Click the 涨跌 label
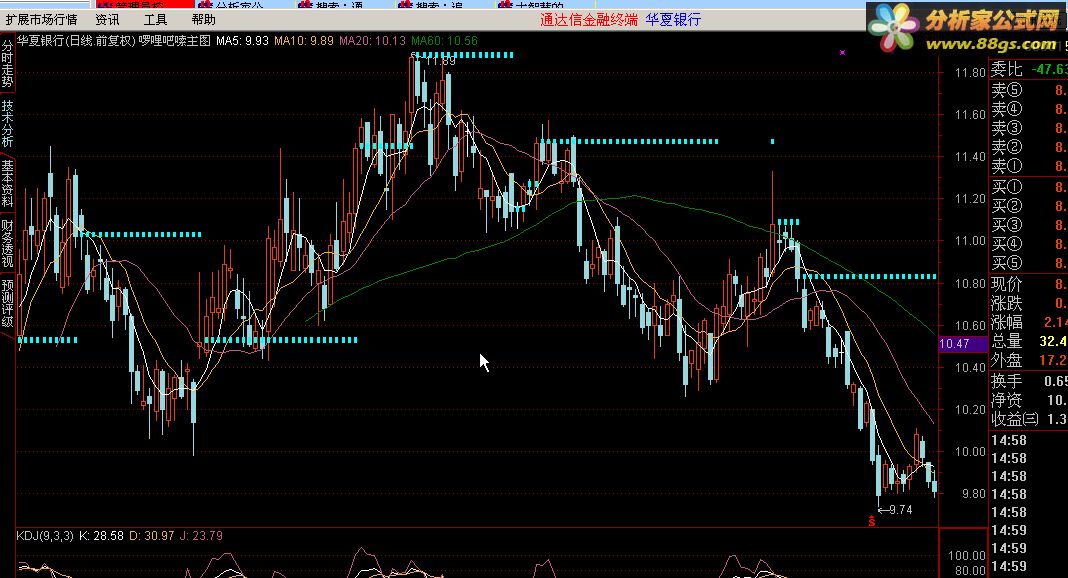This screenshot has height=578, width=1068. (1007, 304)
